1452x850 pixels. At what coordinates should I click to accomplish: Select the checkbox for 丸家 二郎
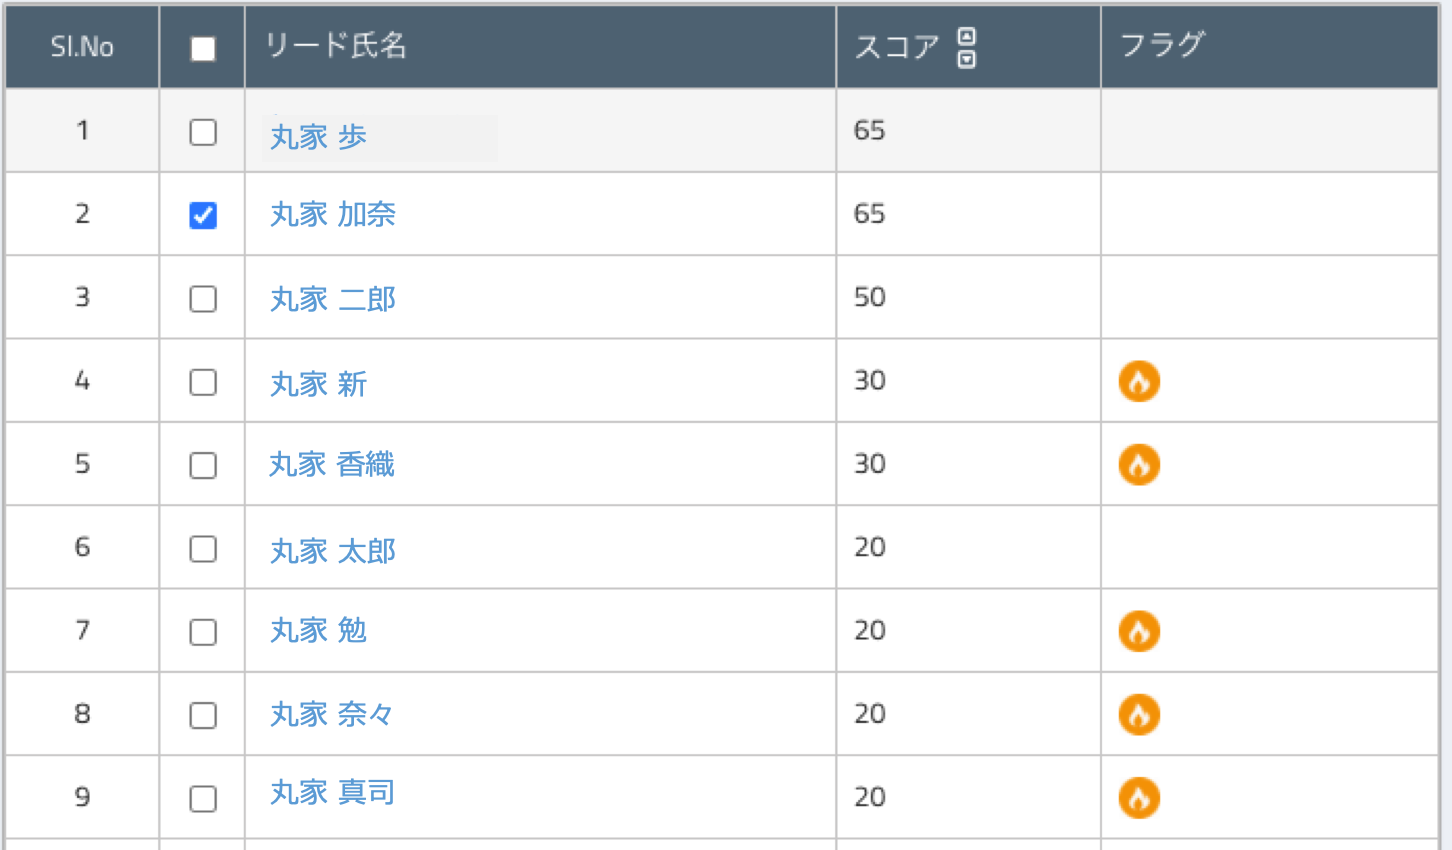(203, 299)
